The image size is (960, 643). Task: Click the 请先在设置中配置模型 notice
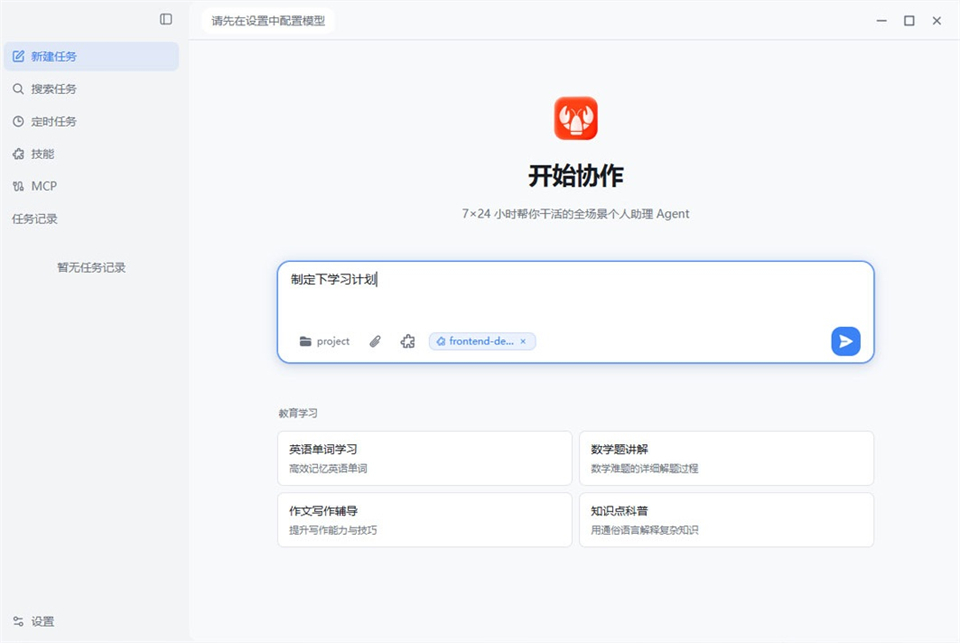click(267, 19)
